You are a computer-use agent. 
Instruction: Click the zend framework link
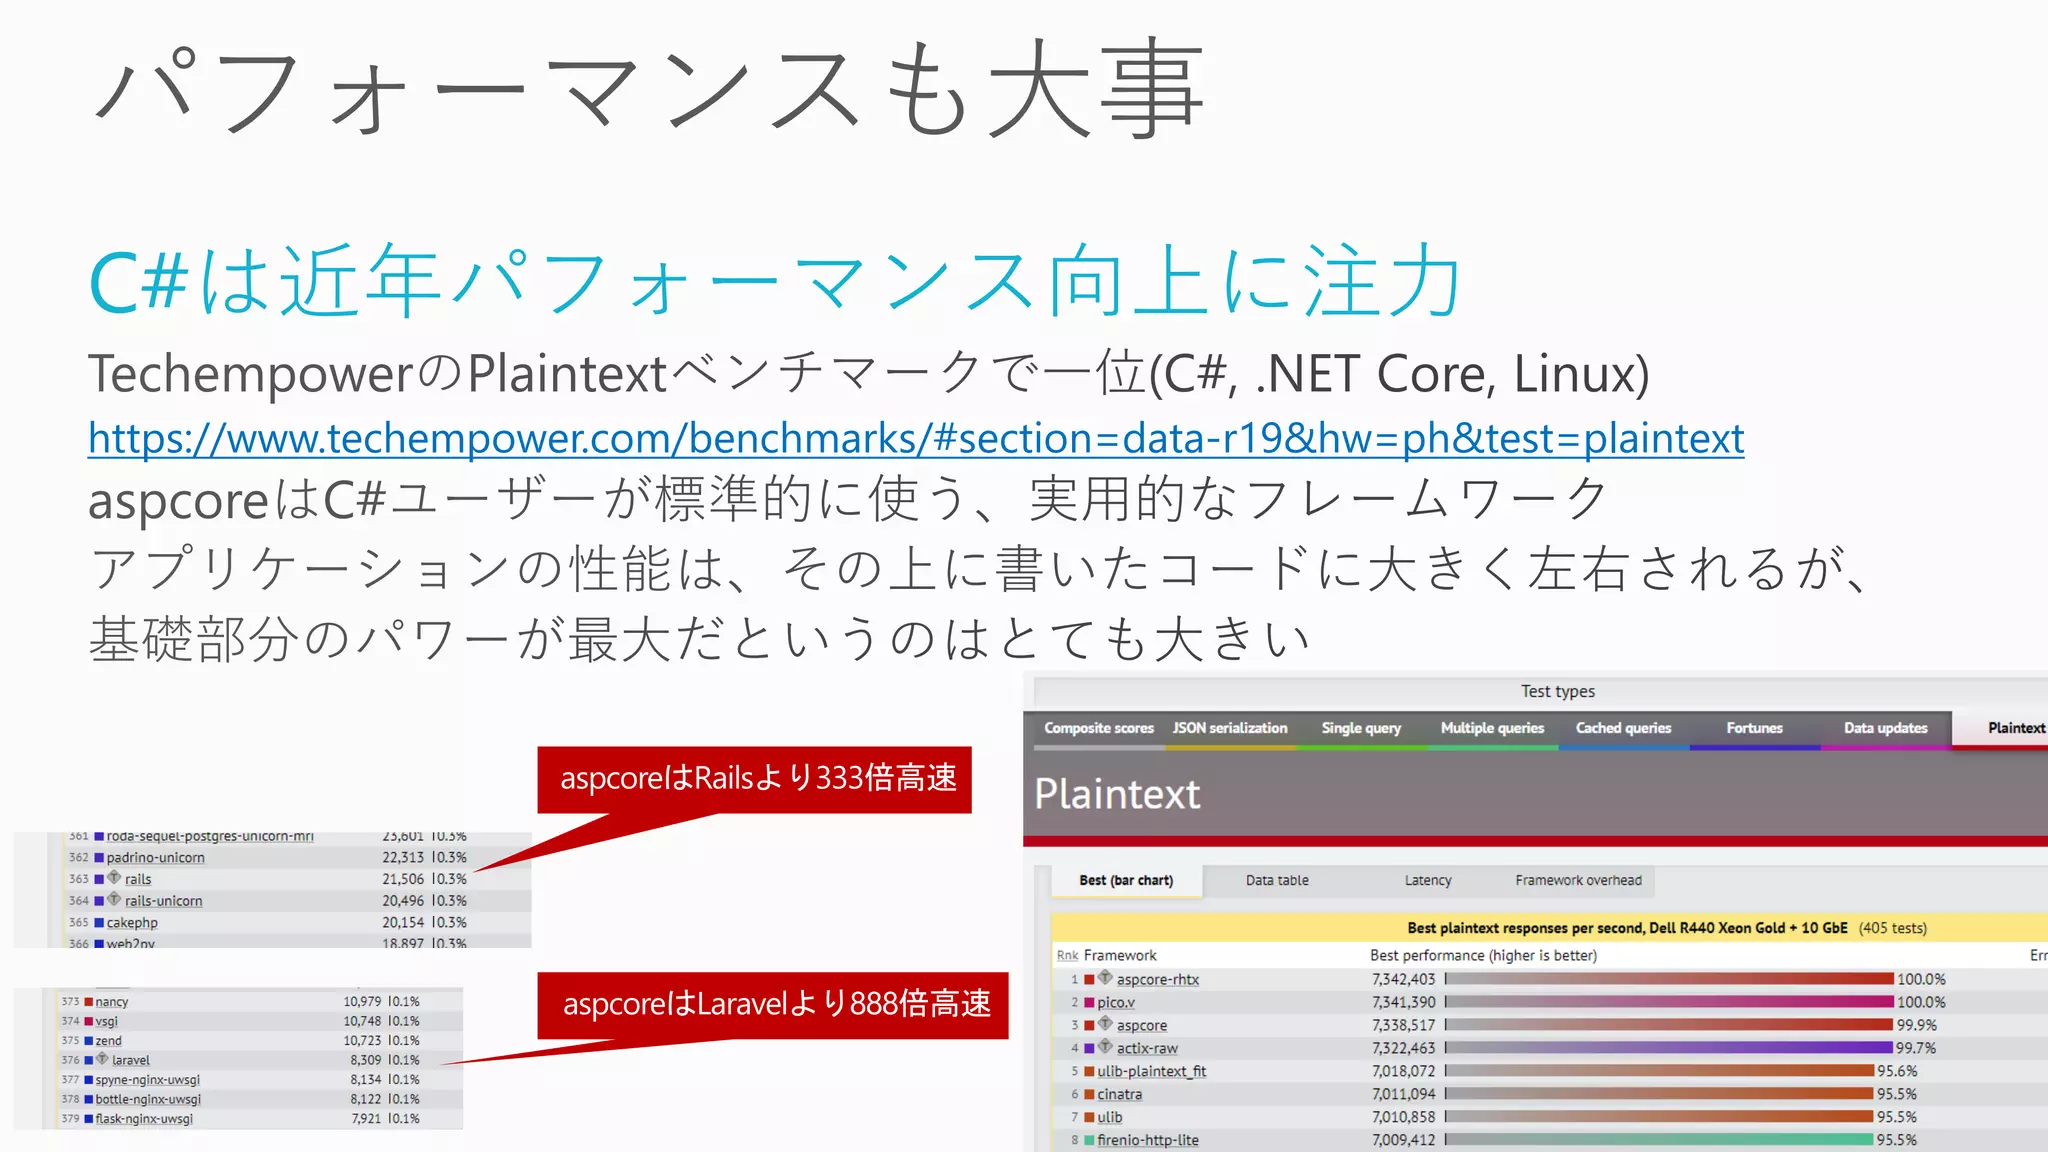click(x=108, y=1041)
